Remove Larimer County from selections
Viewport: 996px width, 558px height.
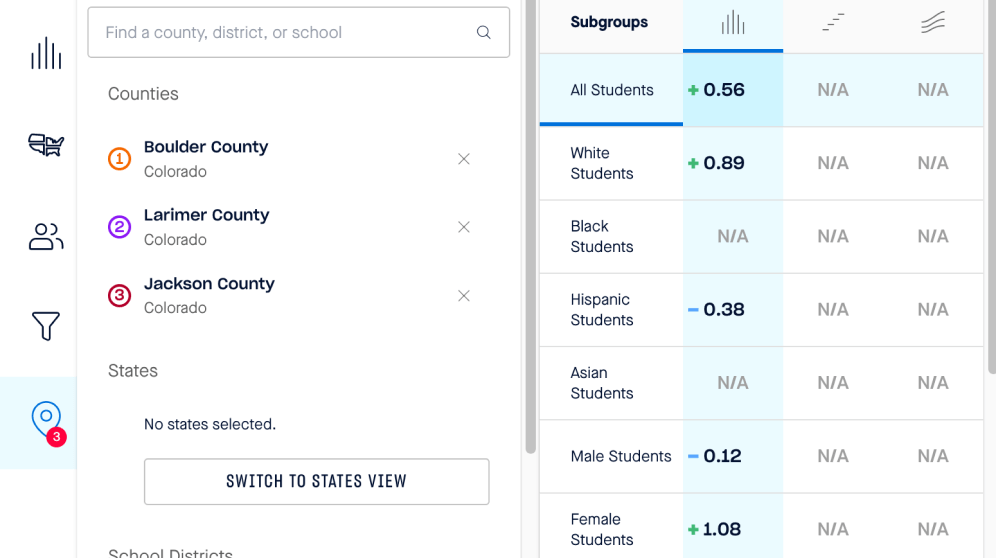(464, 227)
